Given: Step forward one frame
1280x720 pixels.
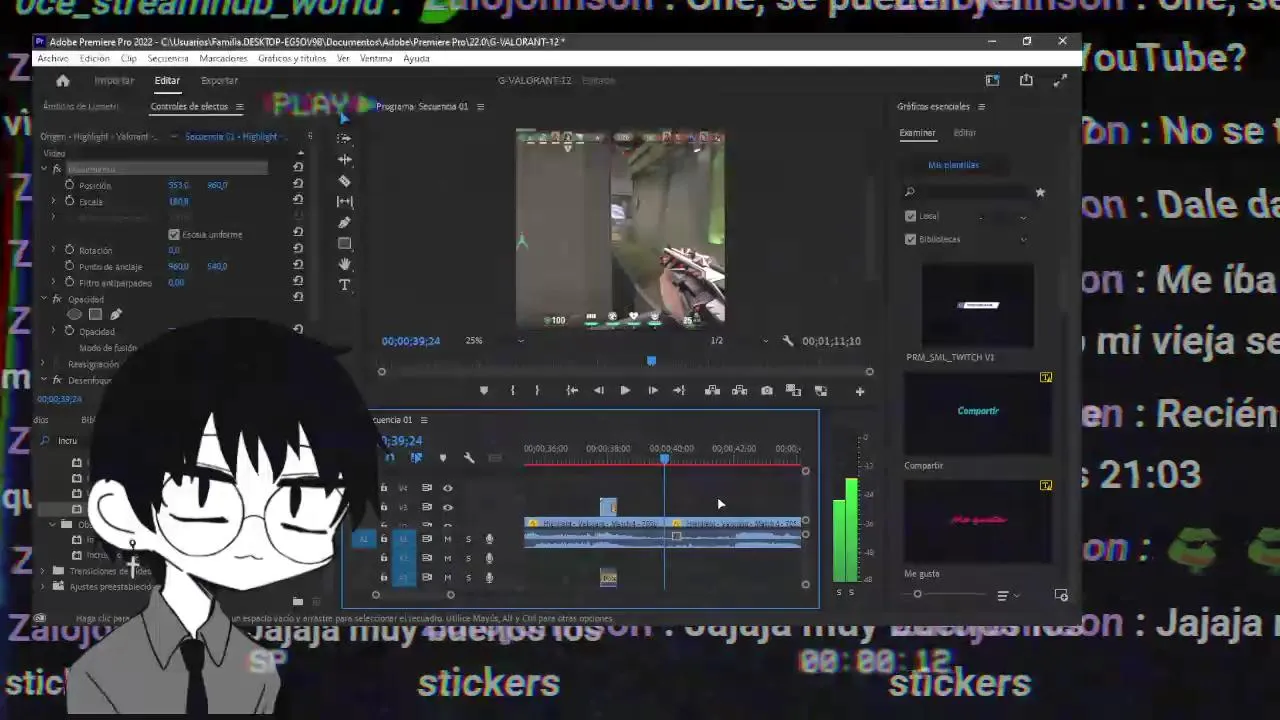Looking at the screenshot, I should point(653,391).
